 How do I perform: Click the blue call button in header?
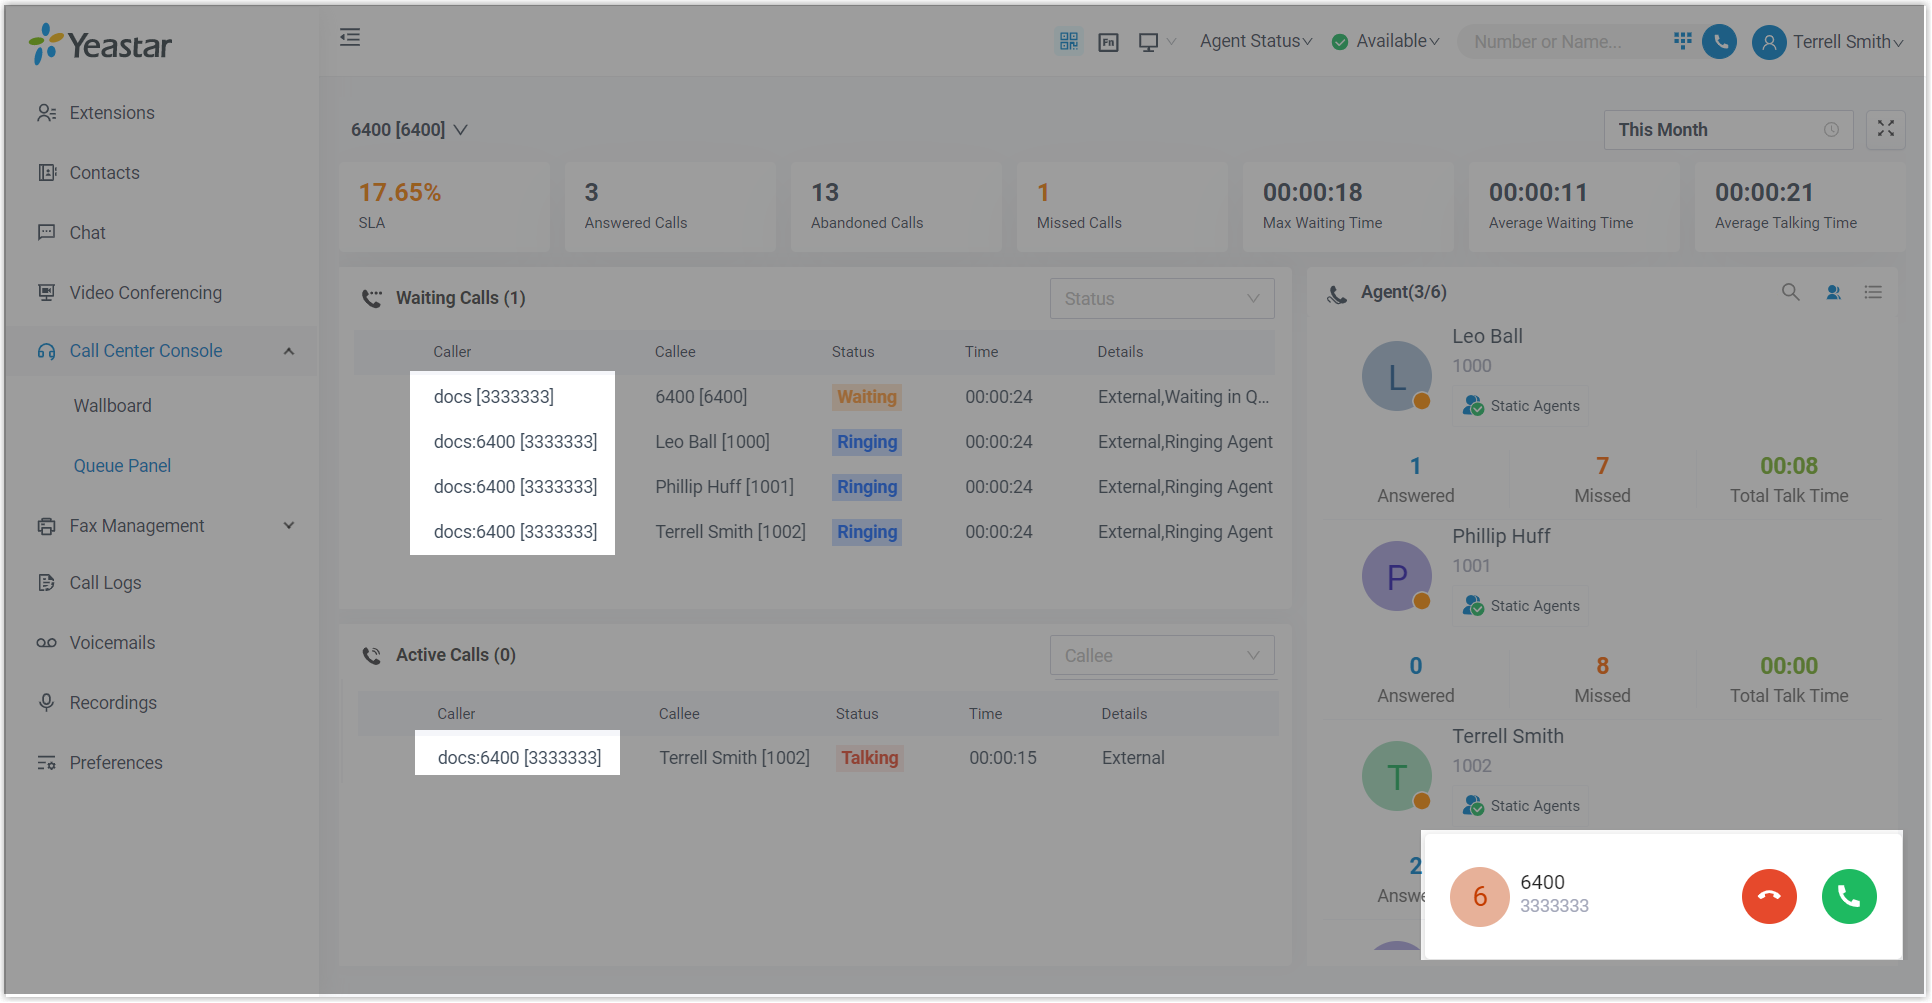(1719, 41)
